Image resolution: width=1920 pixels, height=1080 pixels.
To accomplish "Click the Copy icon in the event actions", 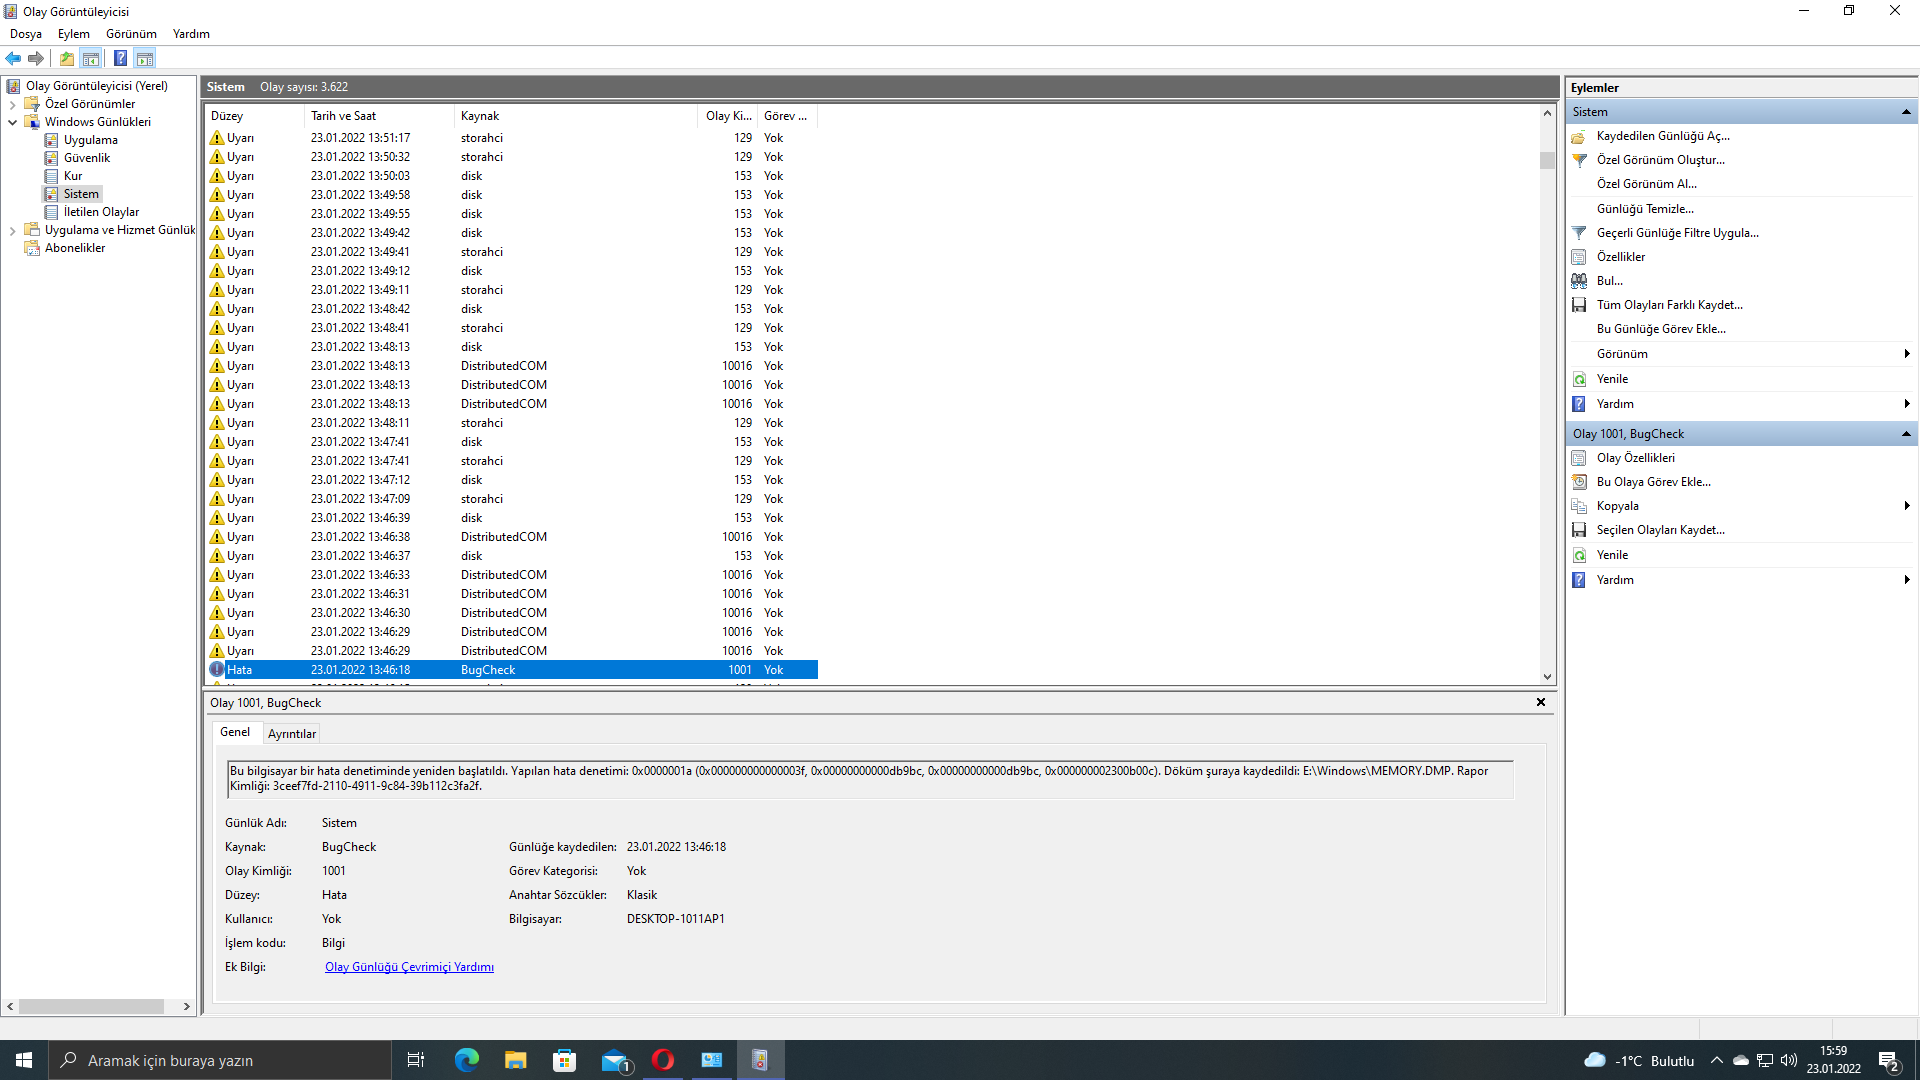I will [x=1579, y=506].
